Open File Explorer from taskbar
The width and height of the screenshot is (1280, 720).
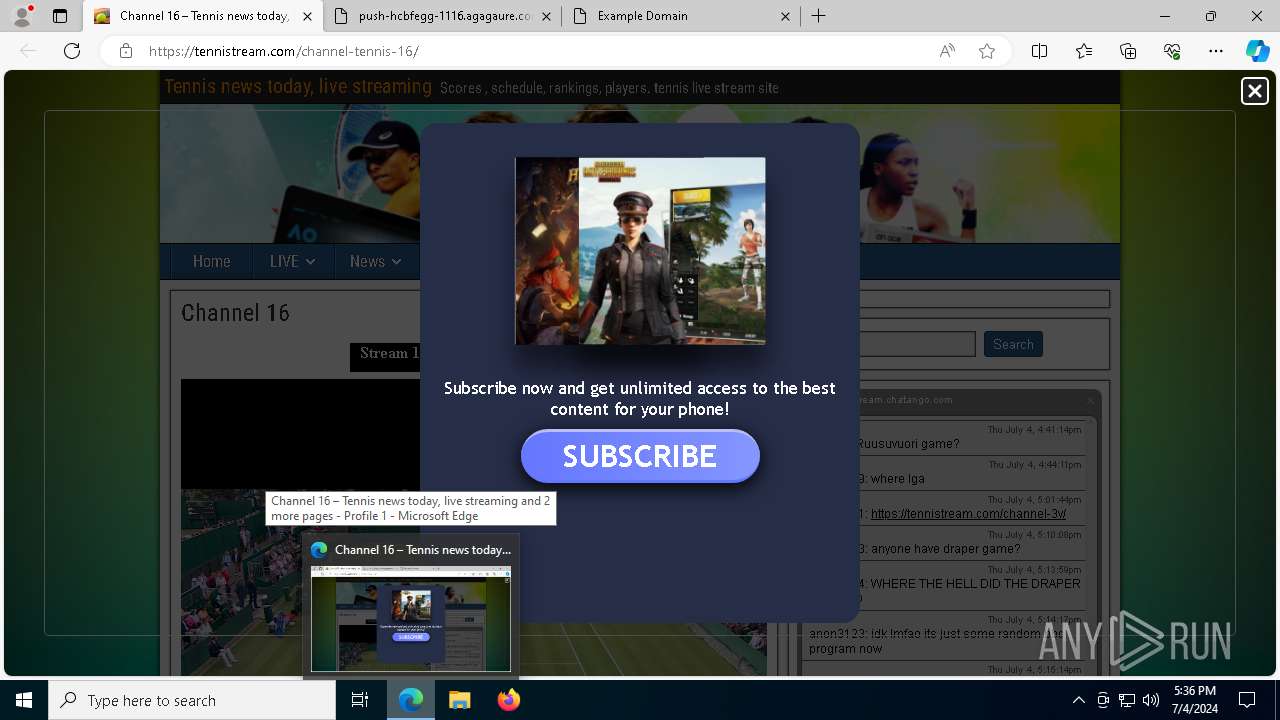coord(459,700)
